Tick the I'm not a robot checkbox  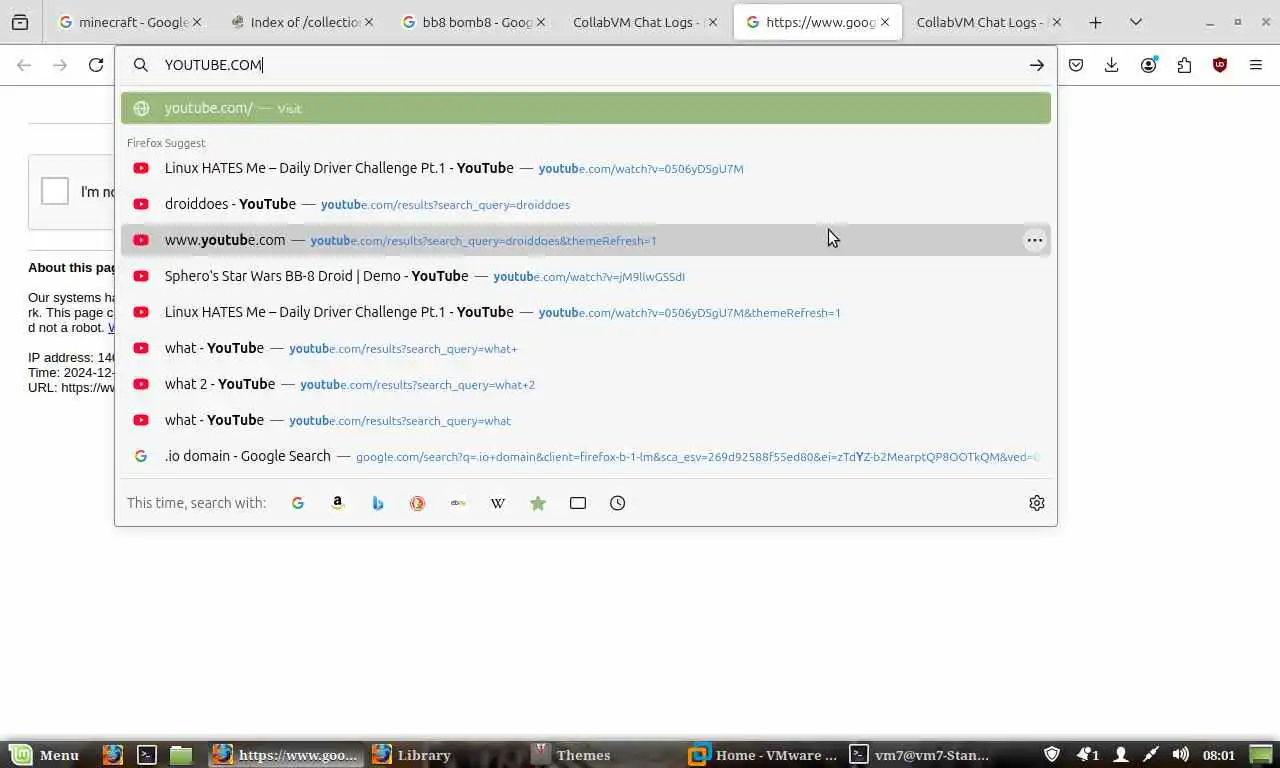[55, 191]
